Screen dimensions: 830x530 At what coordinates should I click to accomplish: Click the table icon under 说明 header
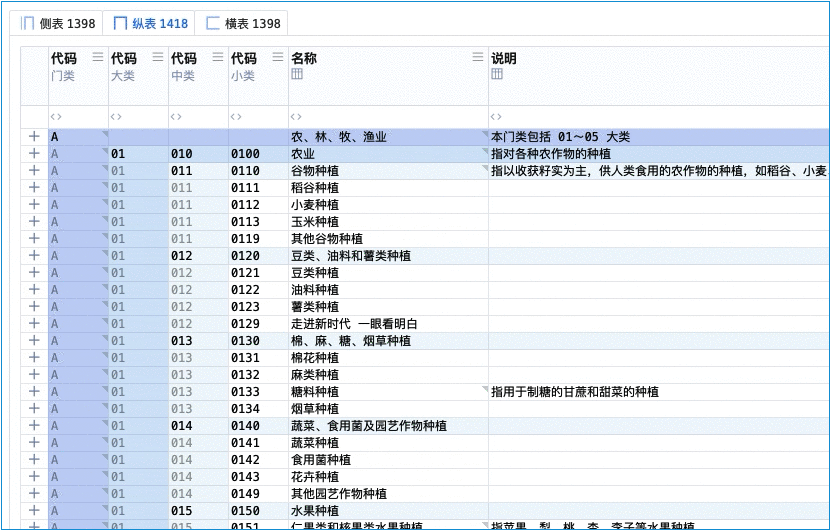tap(497, 75)
